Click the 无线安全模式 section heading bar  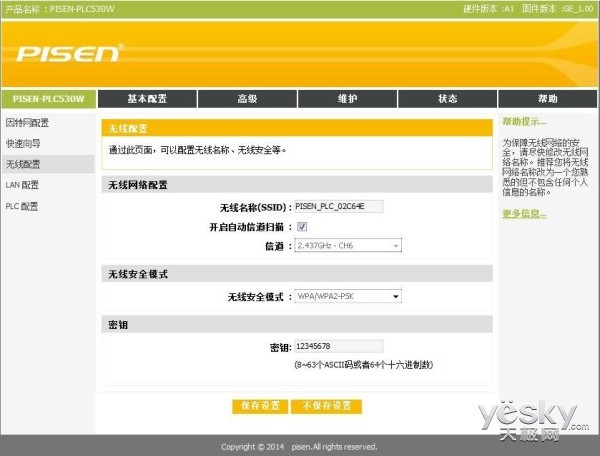point(297,274)
